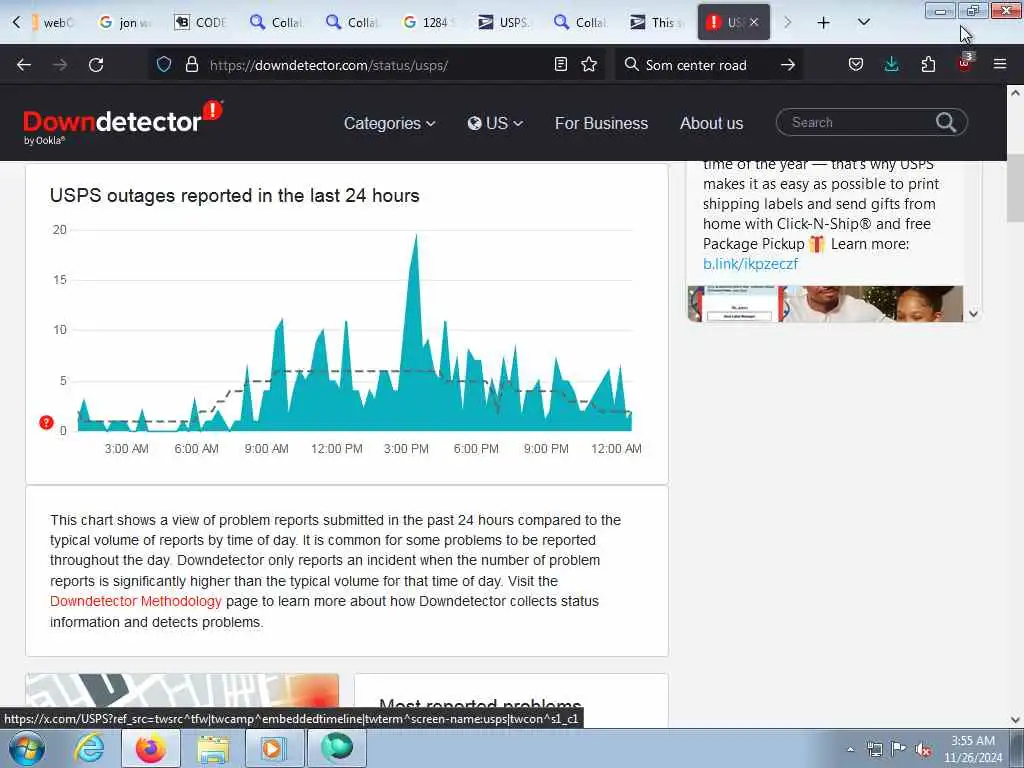Switch to the CODE tab
Screen dimensions: 1024x768
200,22
